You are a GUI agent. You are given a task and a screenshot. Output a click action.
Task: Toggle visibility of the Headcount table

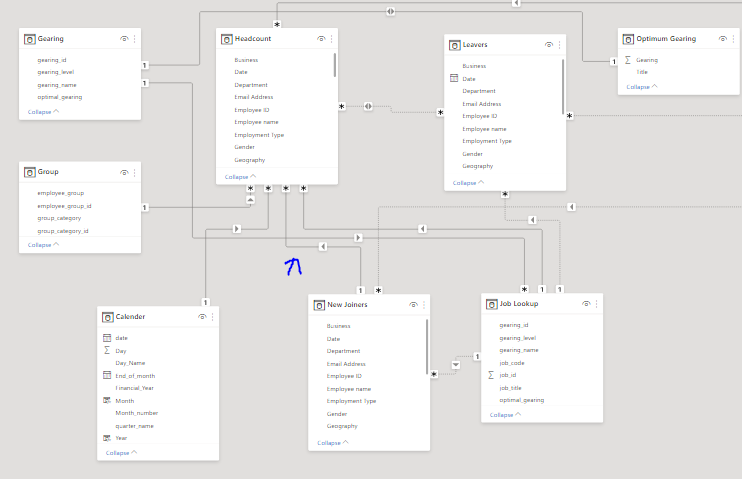click(x=321, y=39)
